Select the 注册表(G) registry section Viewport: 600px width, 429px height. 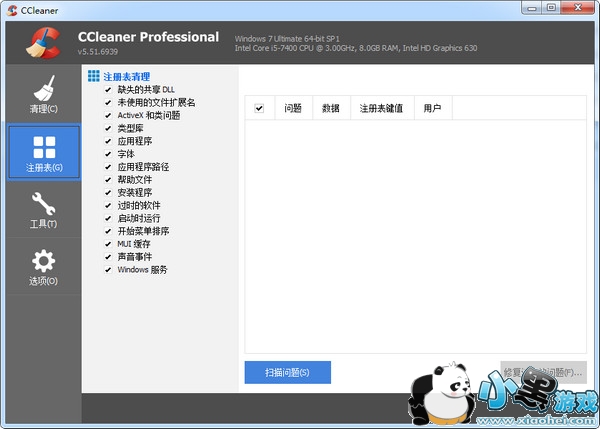pyautogui.click(x=44, y=152)
